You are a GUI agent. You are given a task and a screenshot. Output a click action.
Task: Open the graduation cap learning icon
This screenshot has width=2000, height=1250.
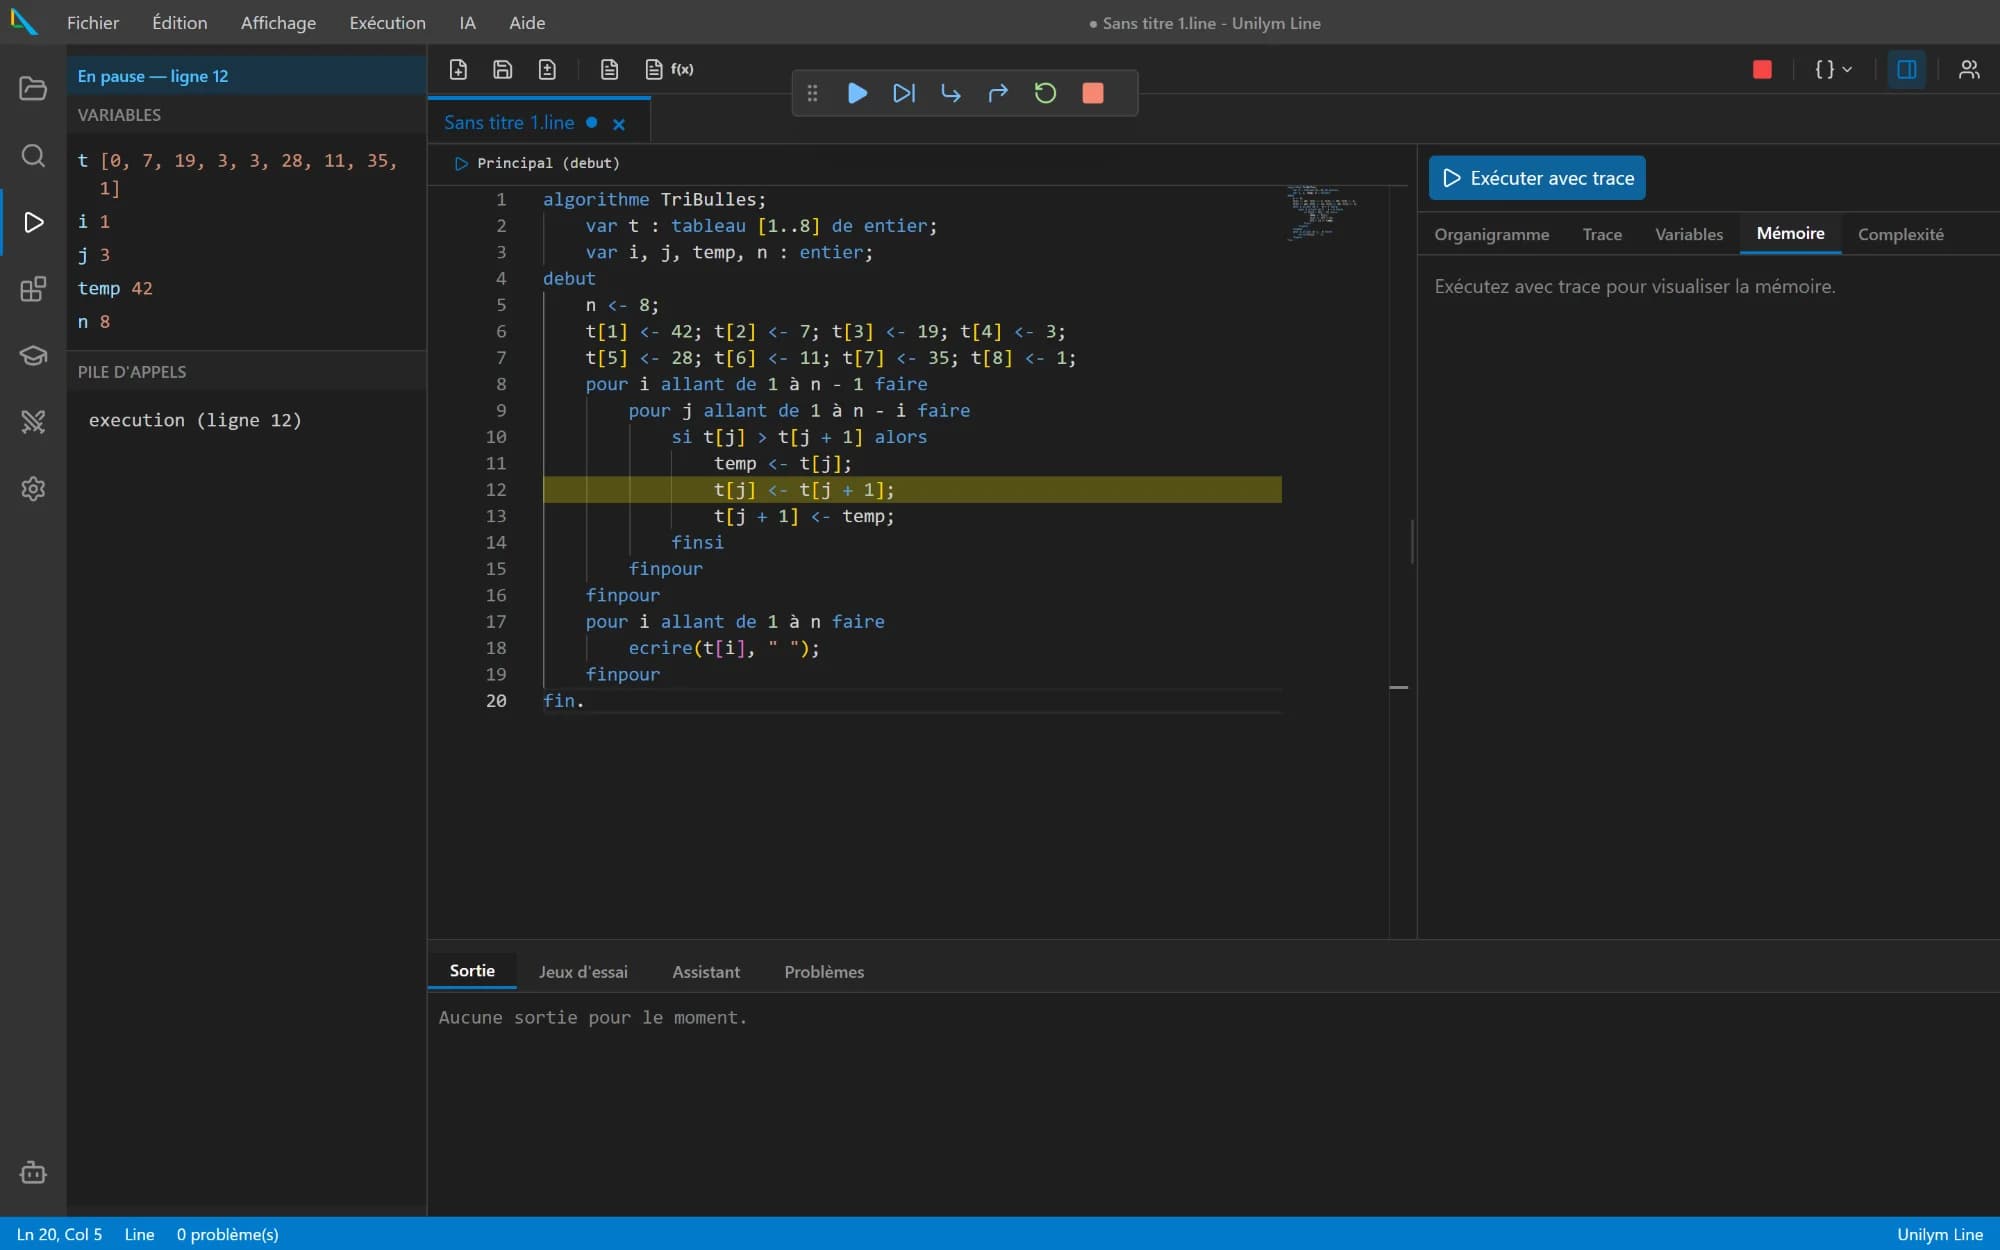[33, 355]
